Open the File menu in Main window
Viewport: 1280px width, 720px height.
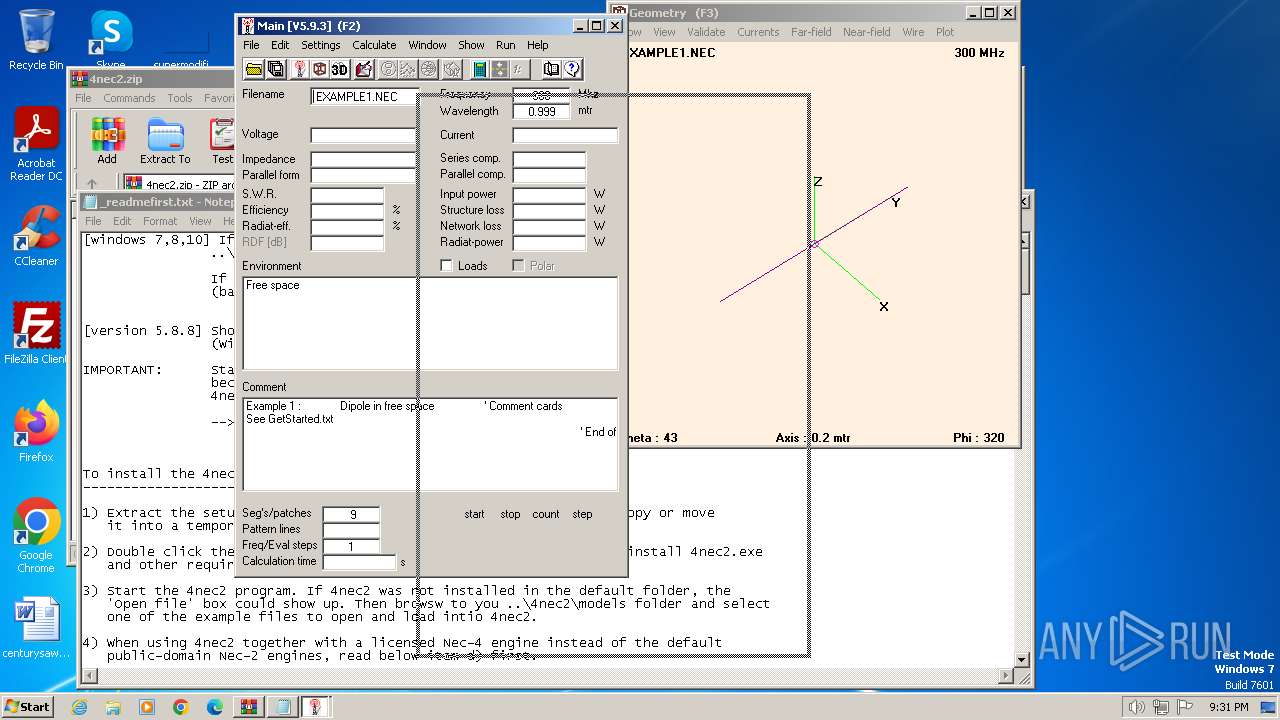coord(251,45)
